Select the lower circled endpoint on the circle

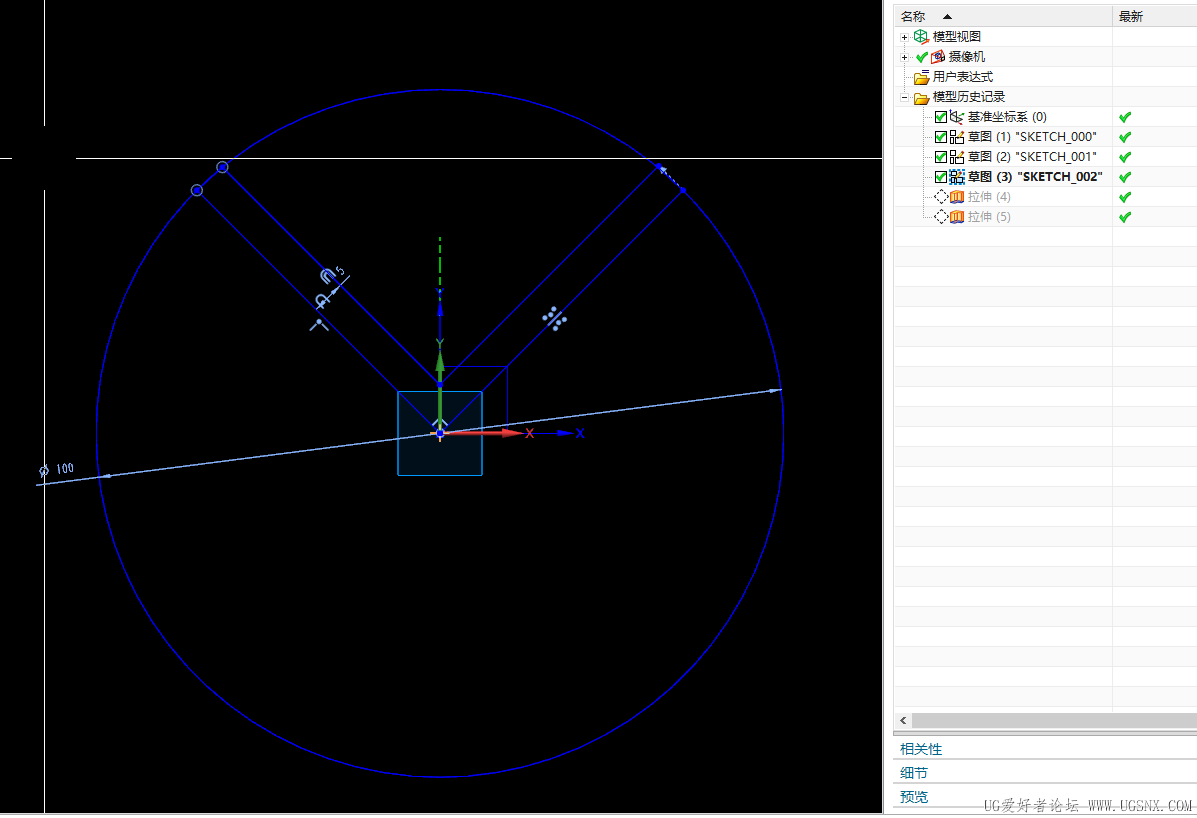click(x=197, y=190)
